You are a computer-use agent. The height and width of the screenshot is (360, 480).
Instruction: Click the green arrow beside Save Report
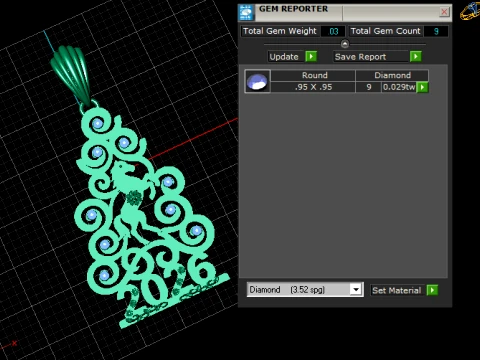[x=416, y=56]
